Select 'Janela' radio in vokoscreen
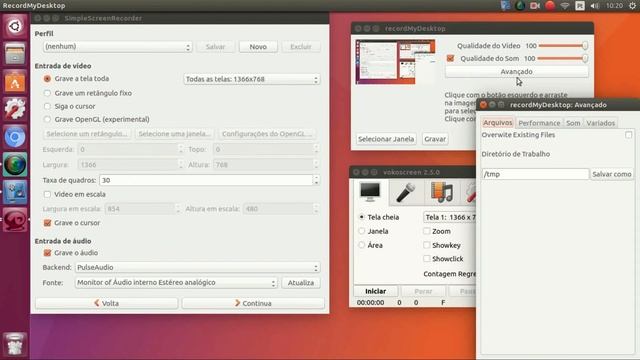The height and width of the screenshot is (360, 640). [362, 231]
